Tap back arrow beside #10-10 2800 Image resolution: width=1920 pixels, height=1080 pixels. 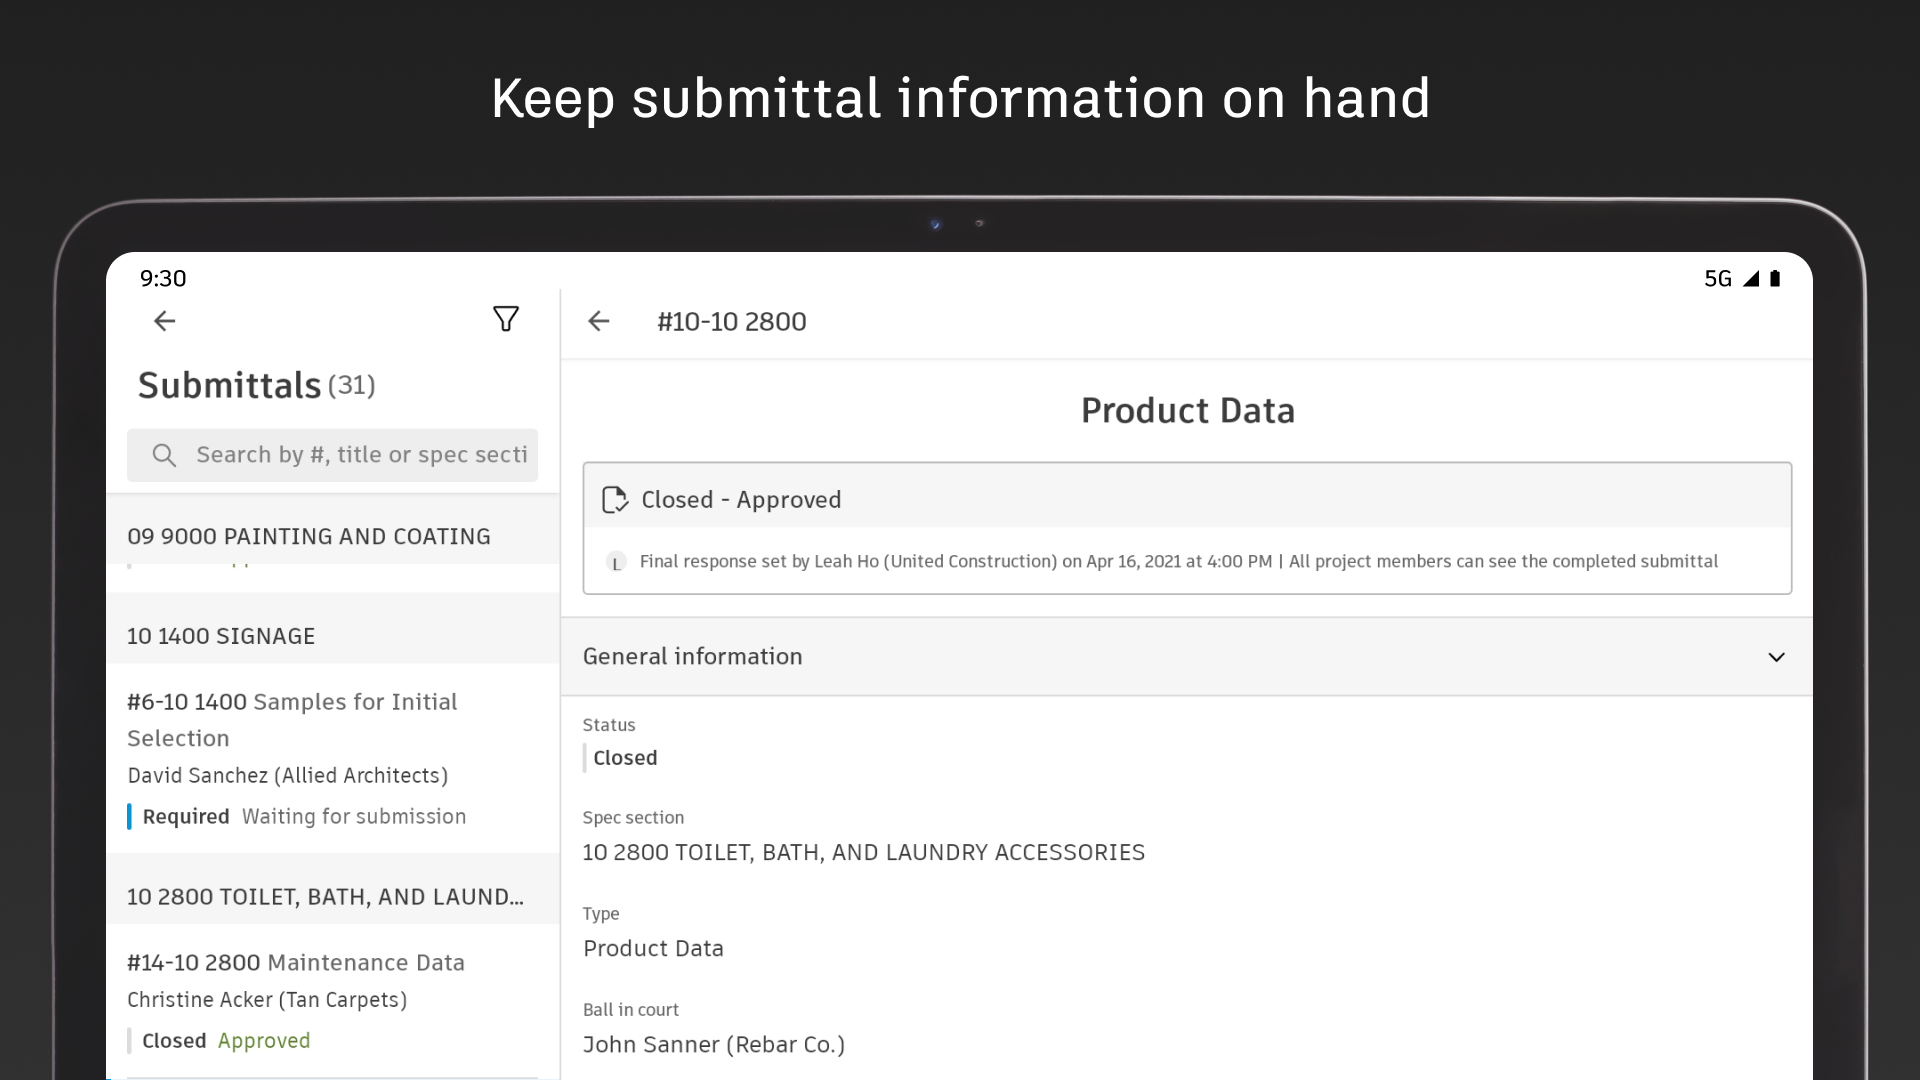(598, 321)
